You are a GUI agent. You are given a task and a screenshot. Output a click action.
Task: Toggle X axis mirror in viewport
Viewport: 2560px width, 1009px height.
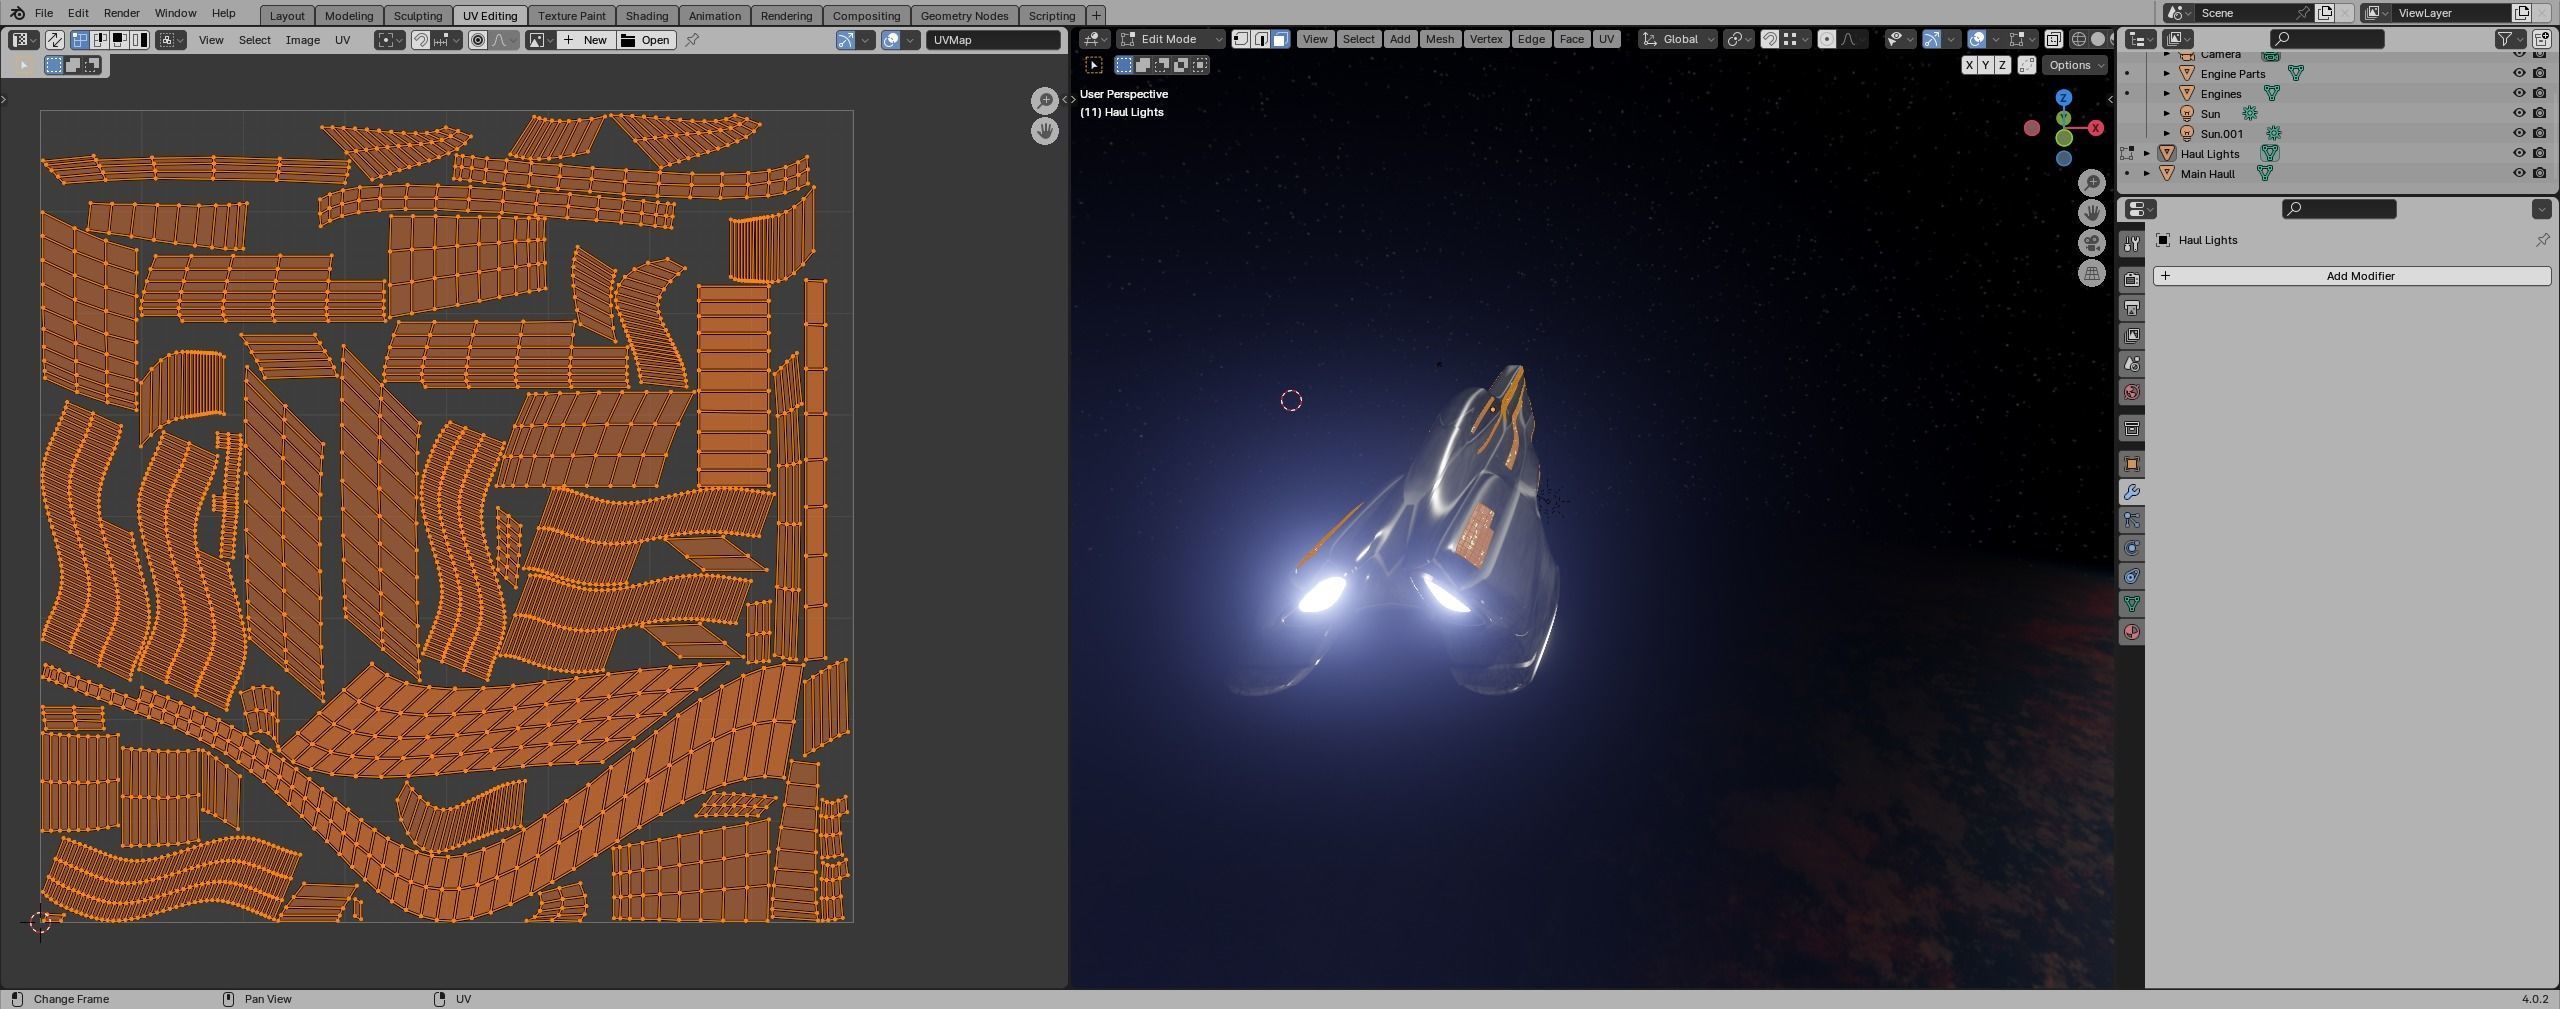pos(1969,65)
